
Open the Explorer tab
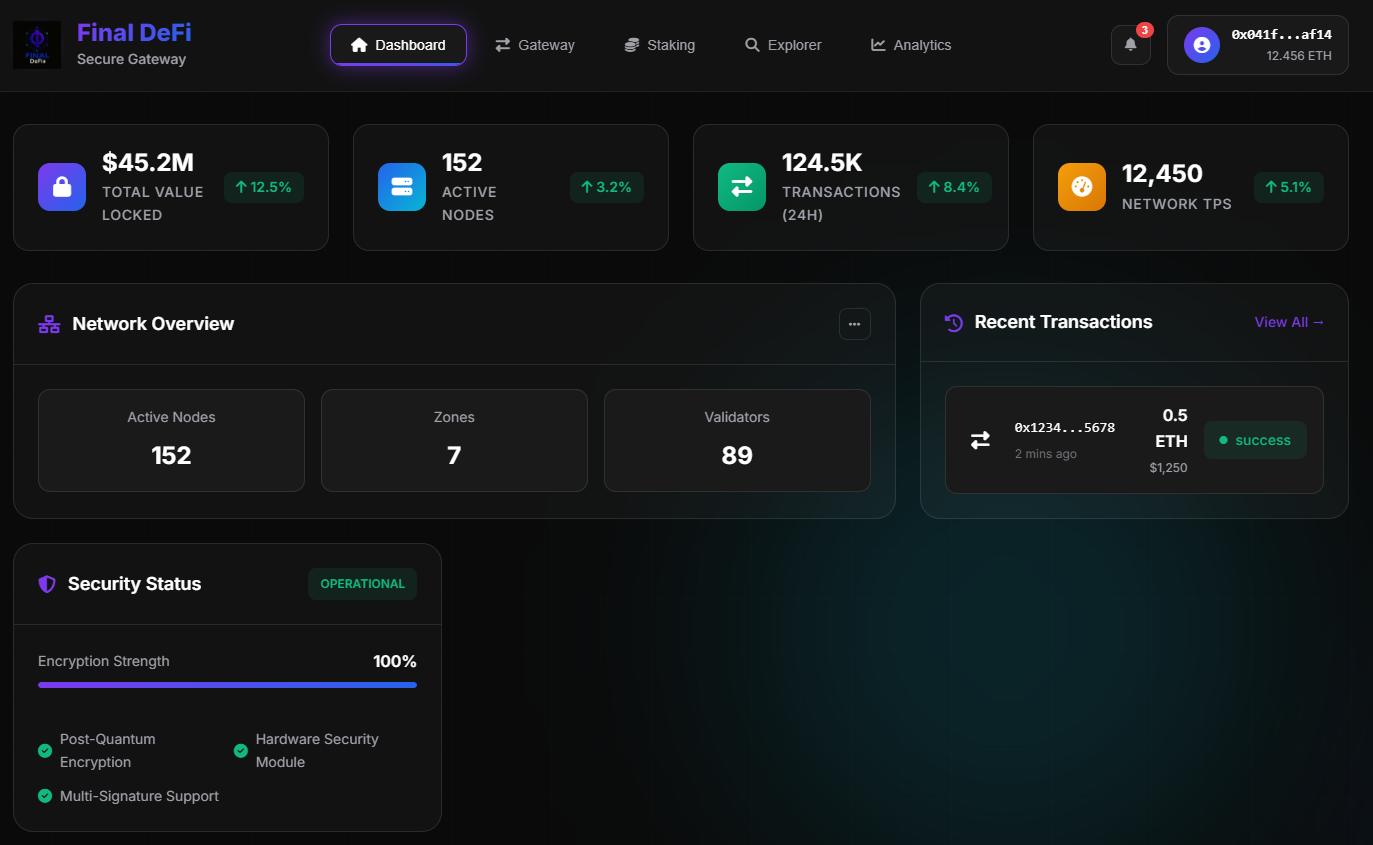[783, 45]
